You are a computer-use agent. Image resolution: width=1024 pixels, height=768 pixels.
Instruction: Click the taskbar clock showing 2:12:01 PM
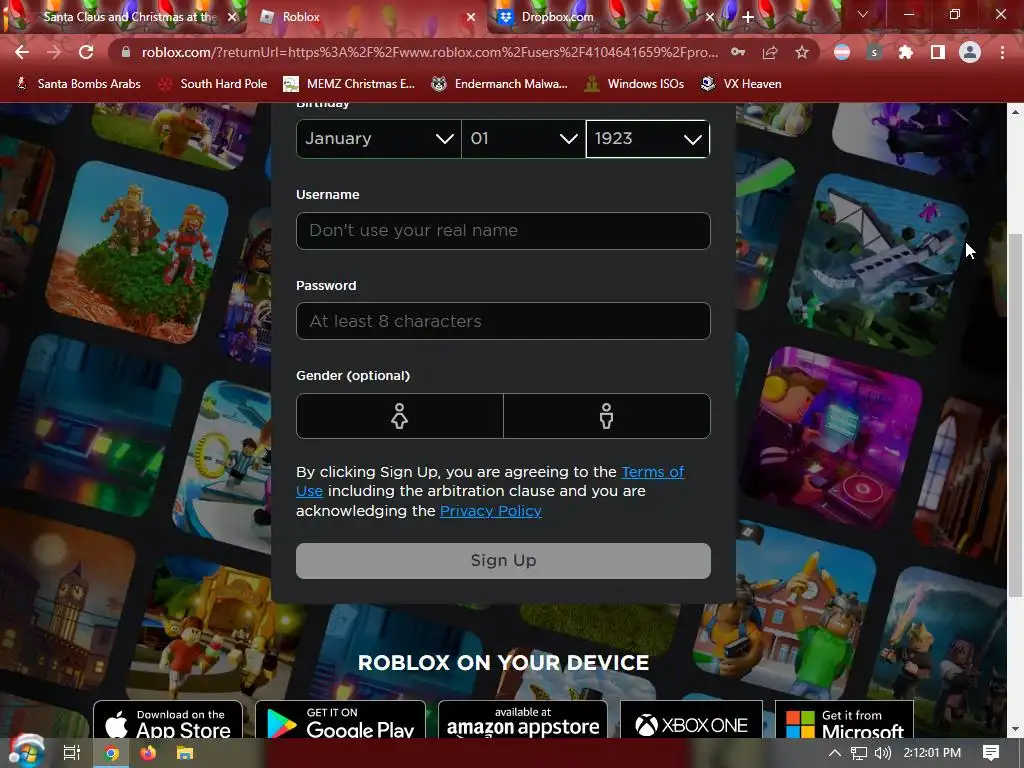[x=932, y=753]
